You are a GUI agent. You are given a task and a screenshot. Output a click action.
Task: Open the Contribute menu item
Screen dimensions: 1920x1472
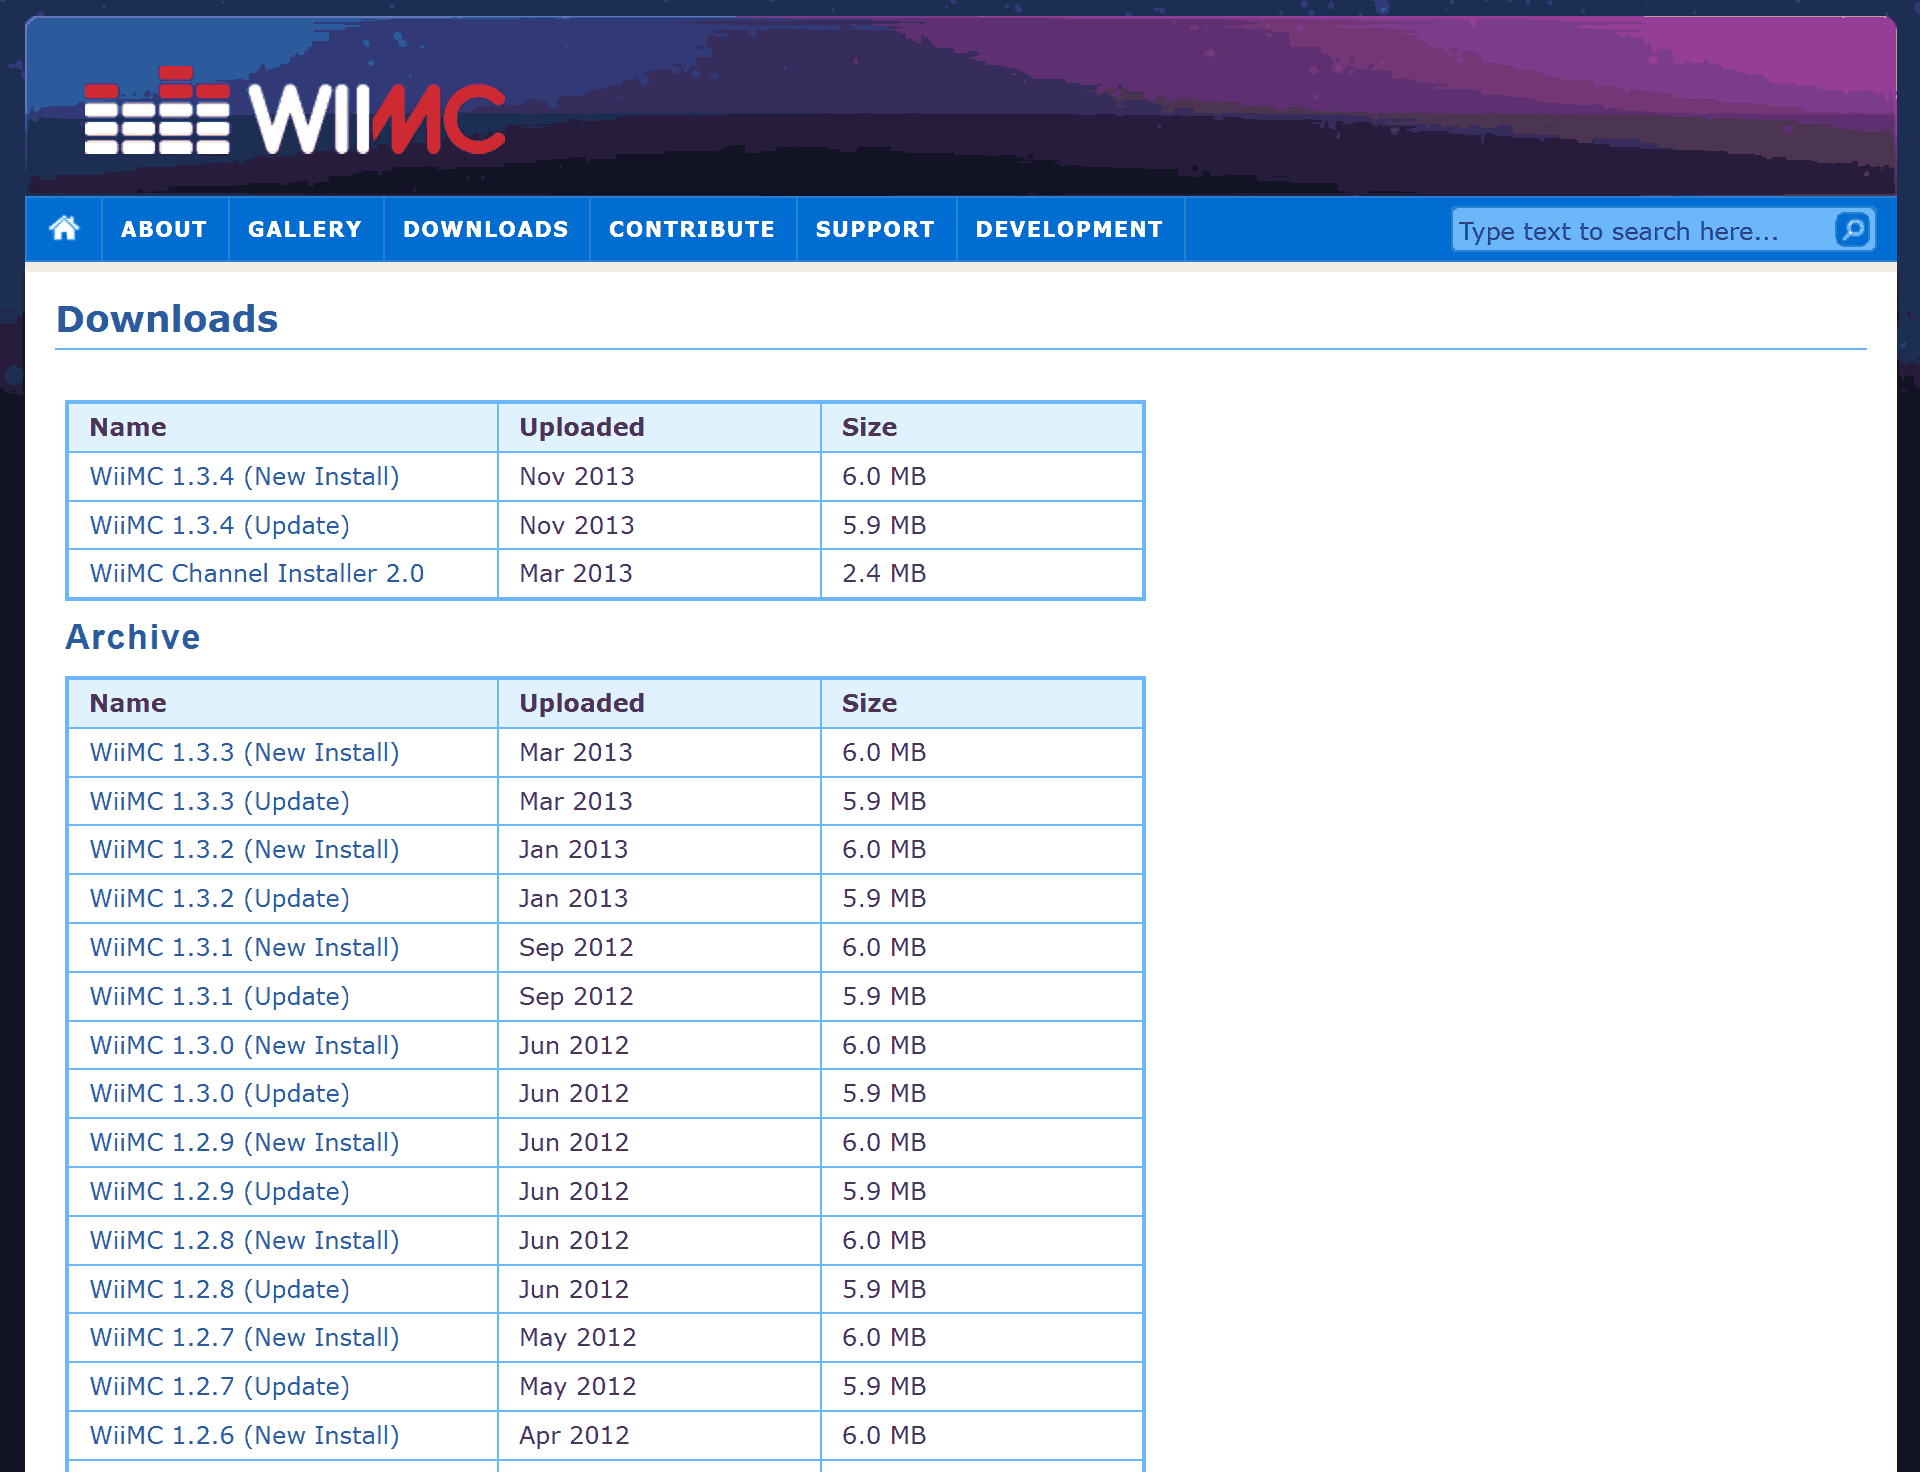[692, 229]
